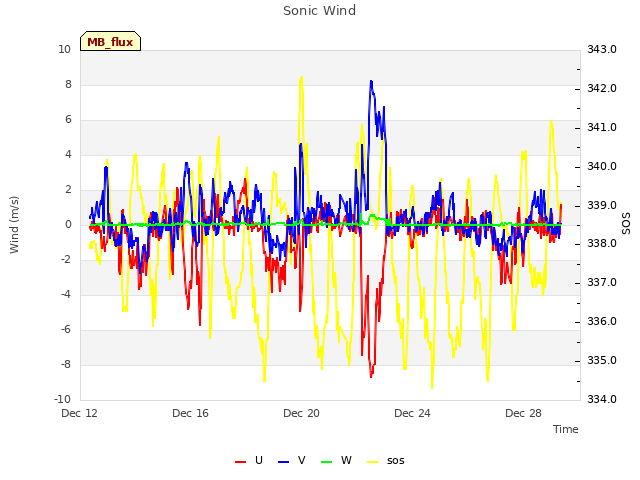Click the Dec 20 x-axis tick label
Screen dimensions: 640x480
[302, 413]
